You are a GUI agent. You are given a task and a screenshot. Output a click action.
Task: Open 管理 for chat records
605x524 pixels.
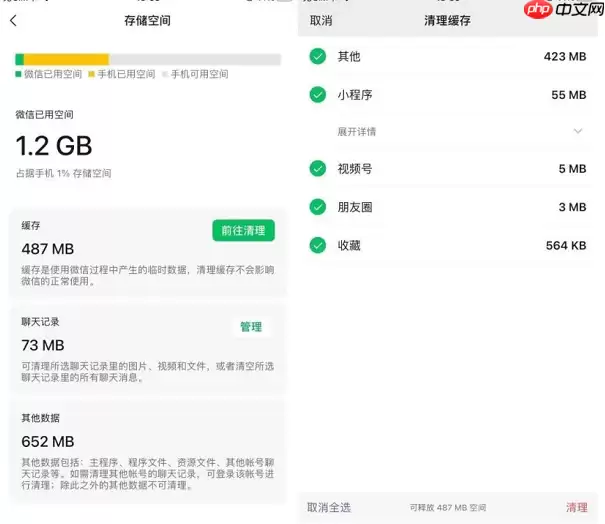tap(251, 327)
